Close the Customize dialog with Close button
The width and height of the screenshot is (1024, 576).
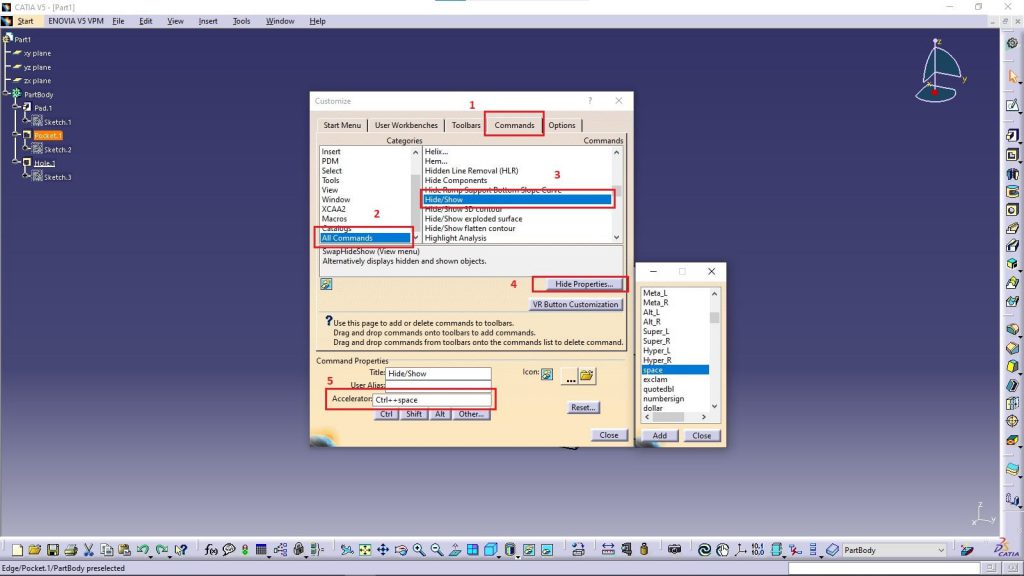point(609,435)
